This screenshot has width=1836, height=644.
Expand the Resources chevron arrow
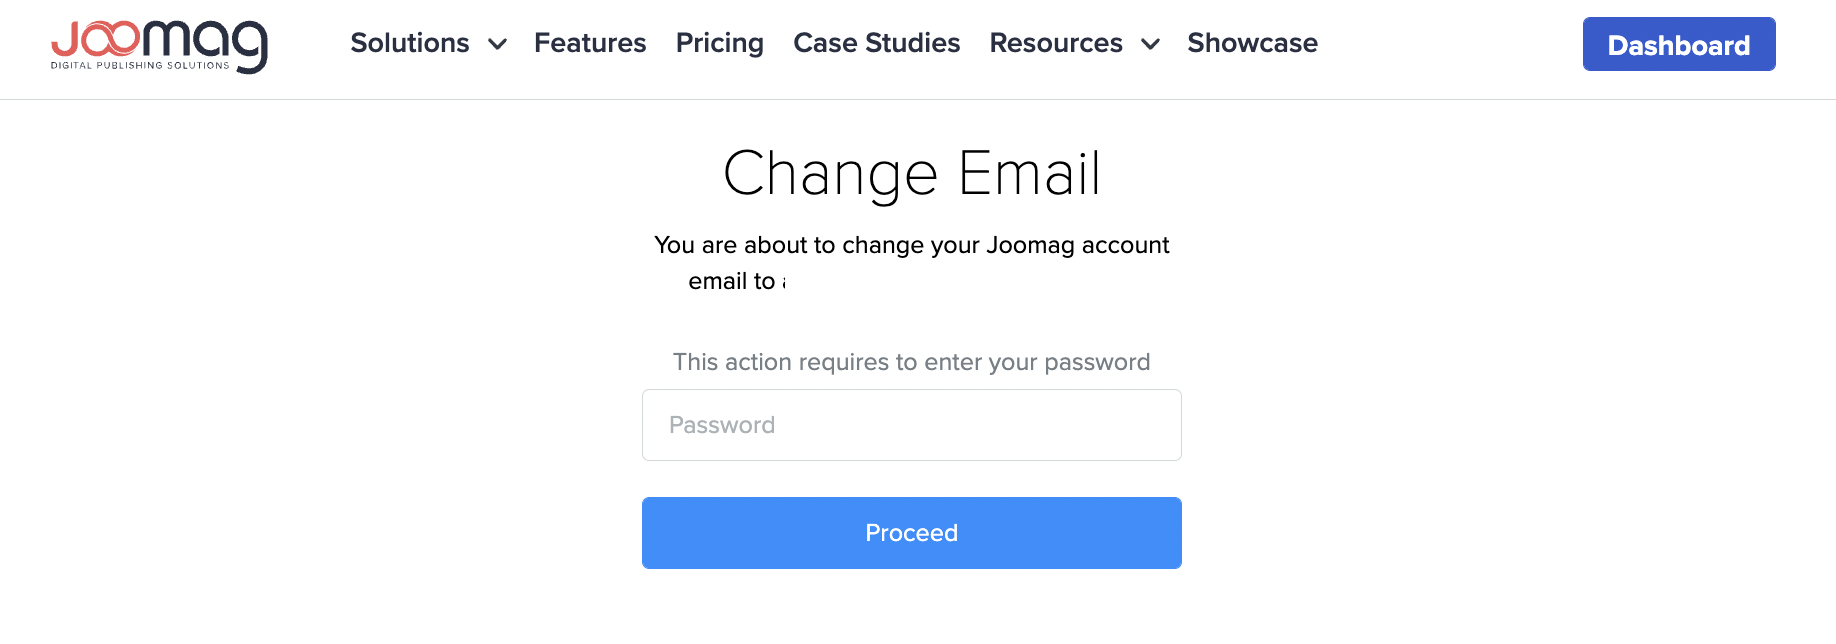1150,44
